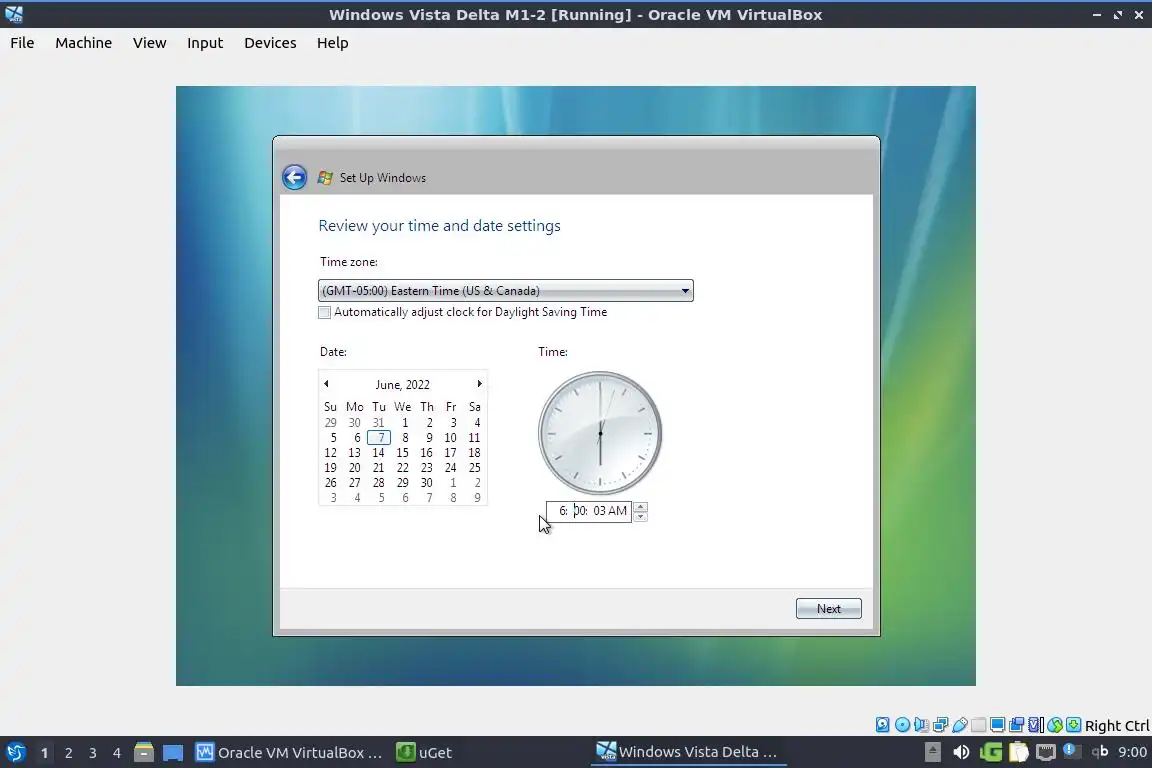Select June 18 in the calendar

[x=474, y=453]
